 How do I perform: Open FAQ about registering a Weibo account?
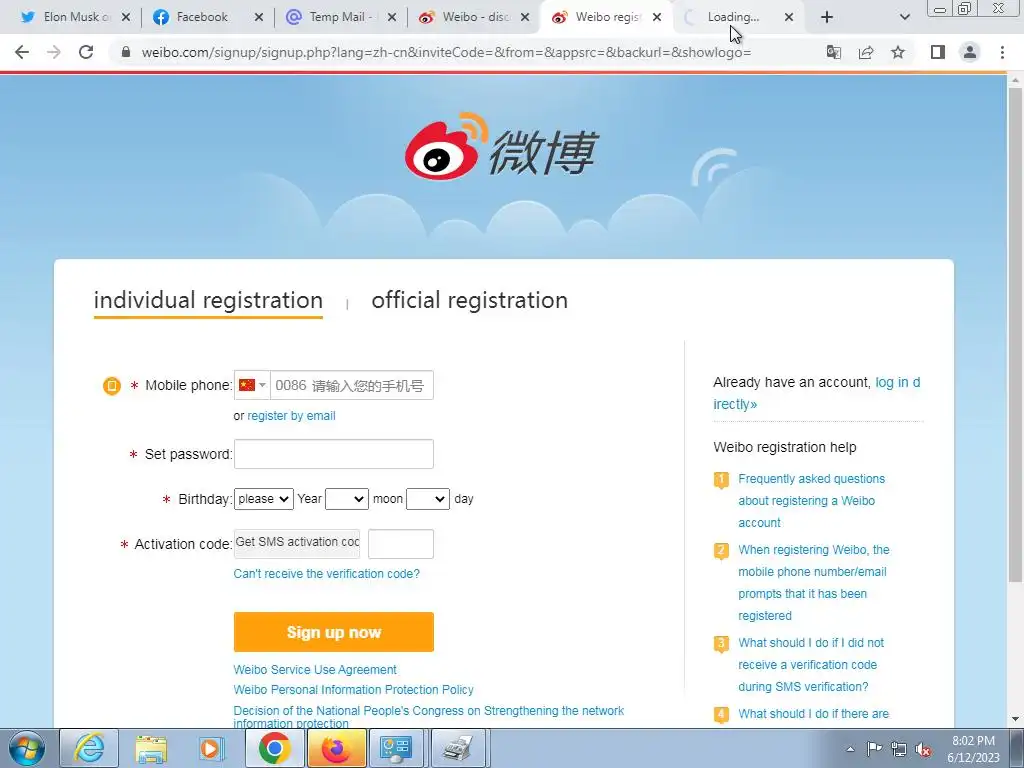(811, 501)
